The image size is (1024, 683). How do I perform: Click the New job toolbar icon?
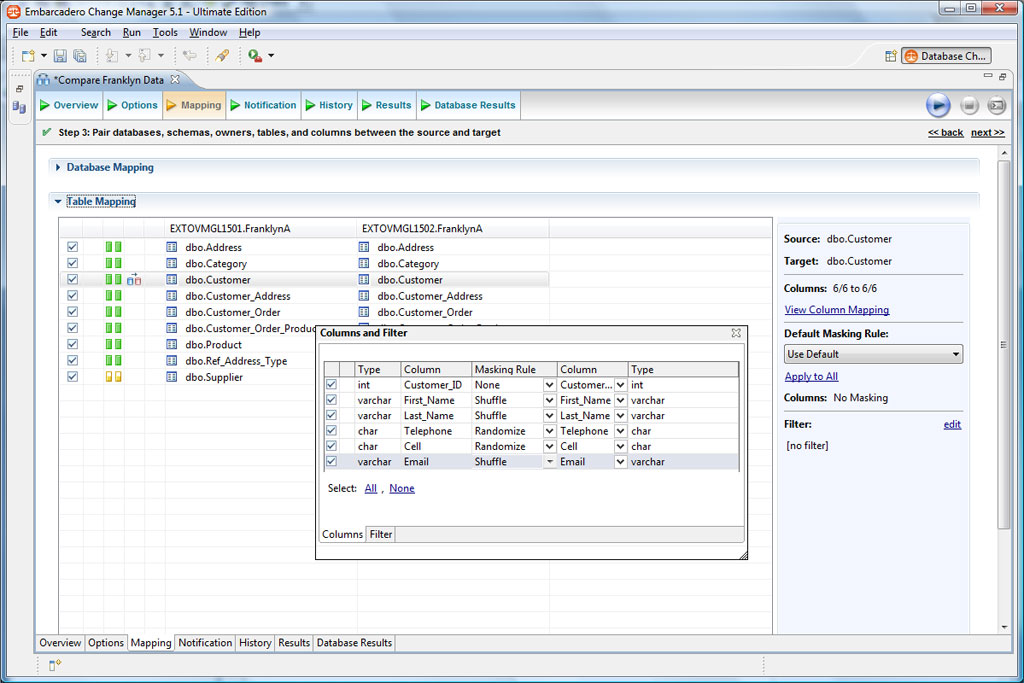pos(27,56)
